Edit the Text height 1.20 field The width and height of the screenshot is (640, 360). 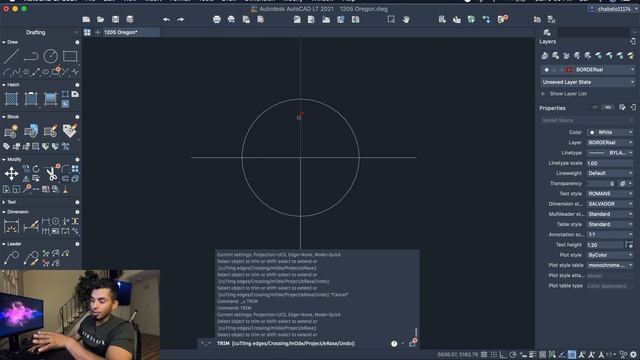click(x=605, y=245)
